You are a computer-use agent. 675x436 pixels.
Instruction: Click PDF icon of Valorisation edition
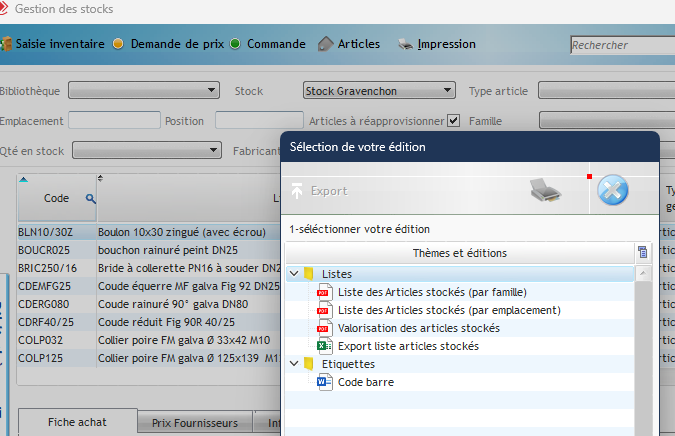click(325, 328)
